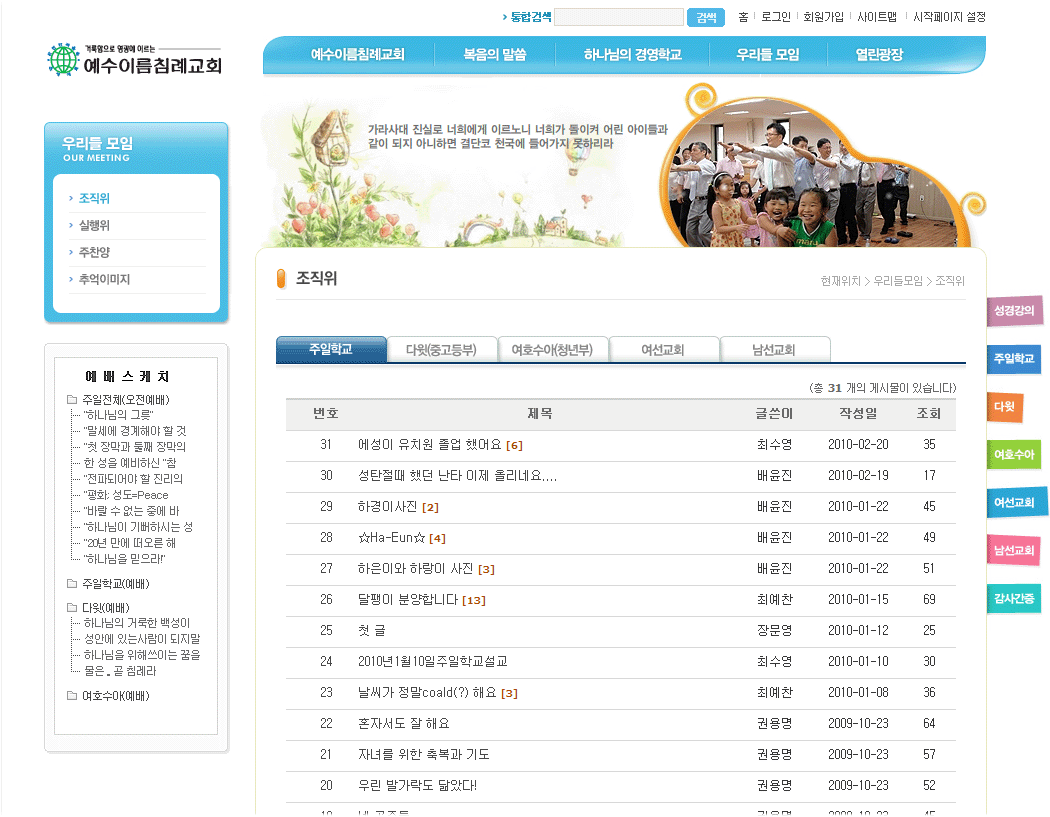Select 조직위 in the side menu
This screenshot has width=1050, height=817.
(94, 198)
